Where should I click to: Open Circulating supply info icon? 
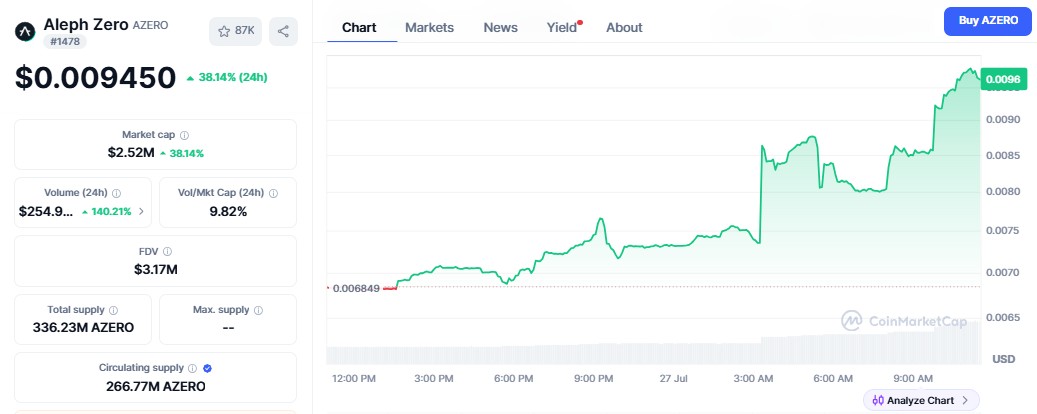click(192, 368)
